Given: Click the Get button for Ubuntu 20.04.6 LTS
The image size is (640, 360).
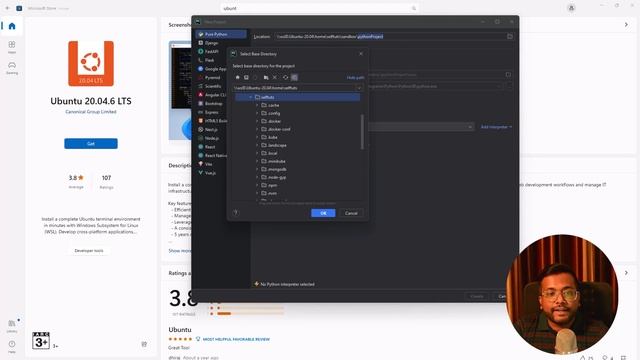Looking at the screenshot, I should 91,144.
